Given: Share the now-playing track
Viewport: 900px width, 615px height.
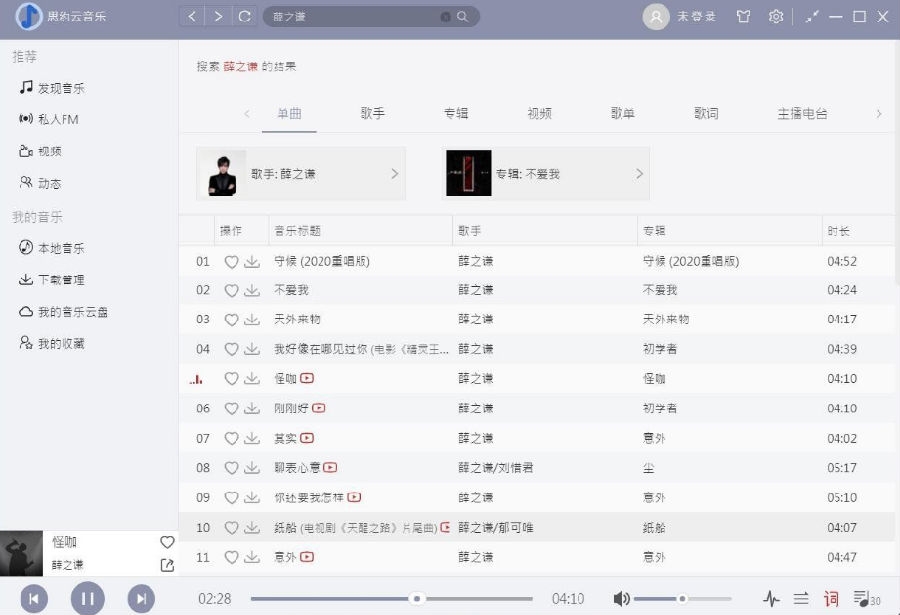Looking at the screenshot, I should pos(167,565).
